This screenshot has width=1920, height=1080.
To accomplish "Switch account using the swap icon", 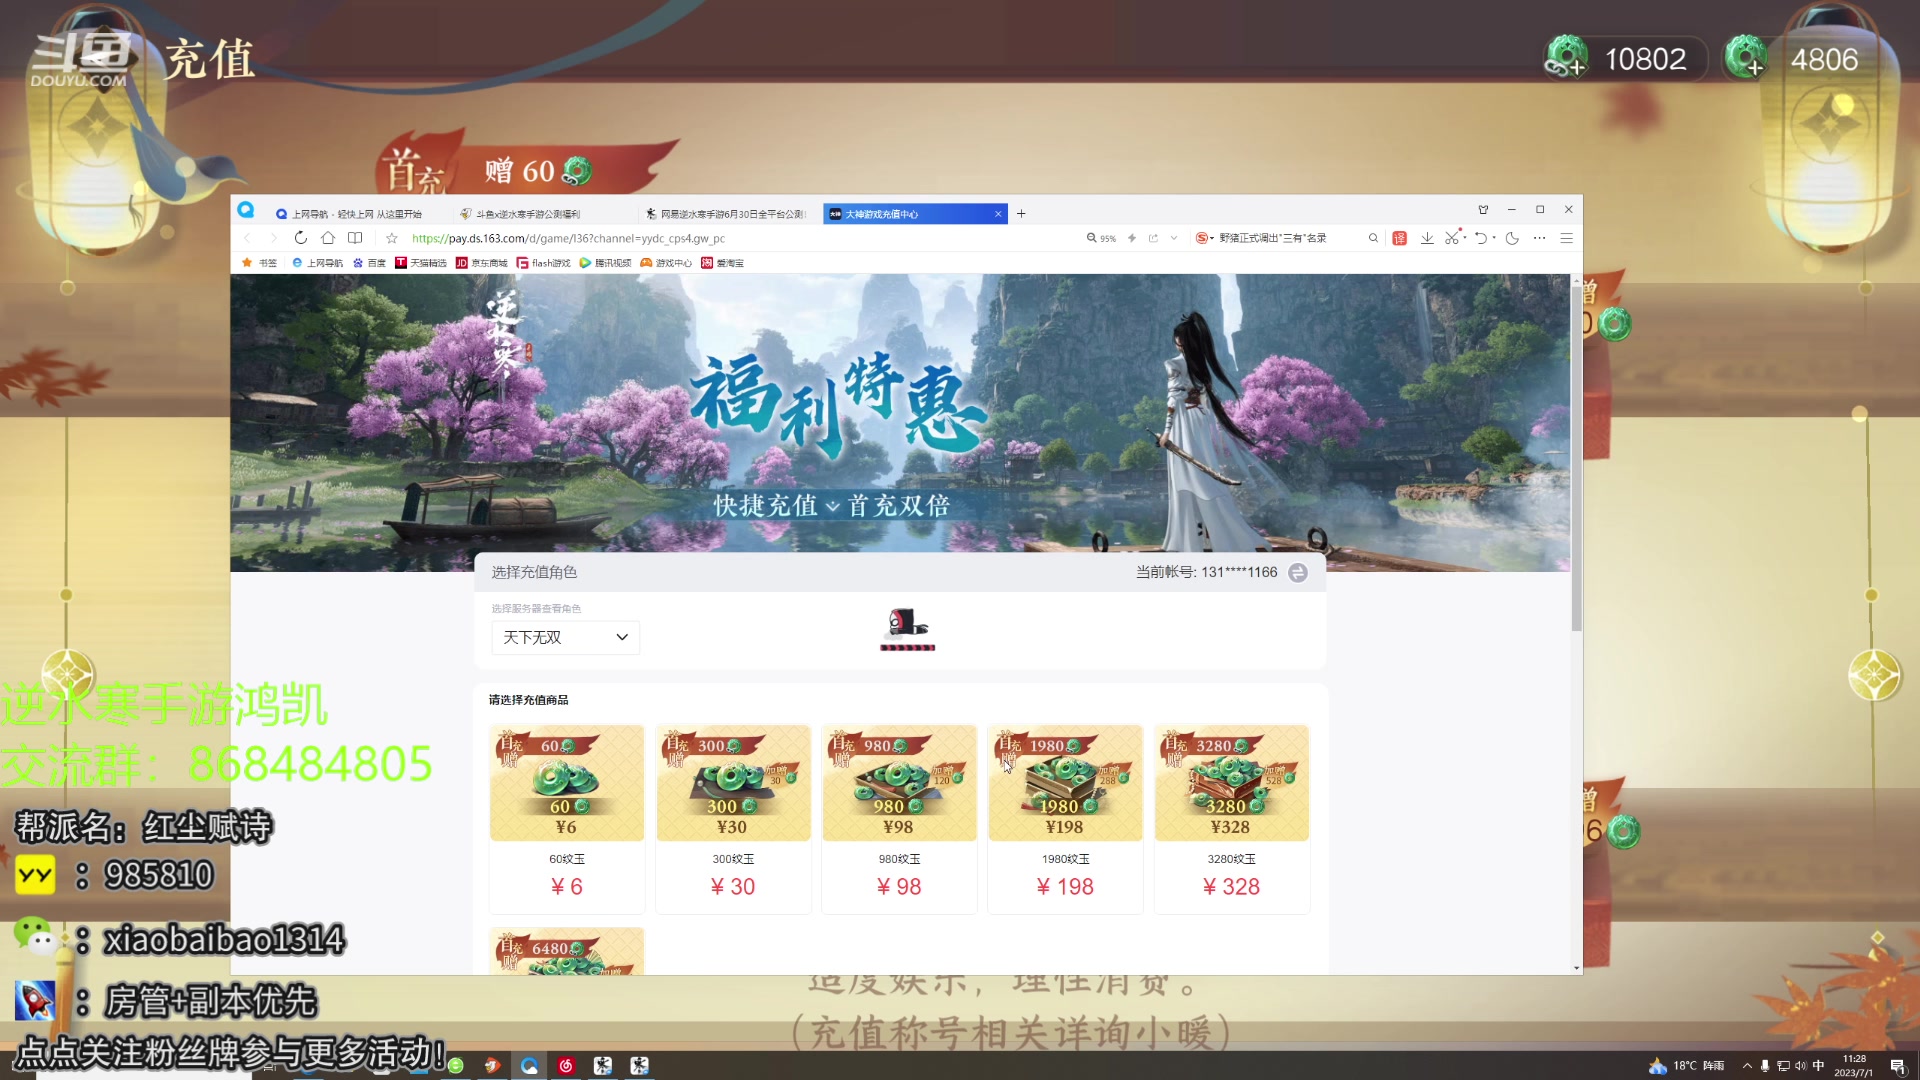I will (1298, 573).
